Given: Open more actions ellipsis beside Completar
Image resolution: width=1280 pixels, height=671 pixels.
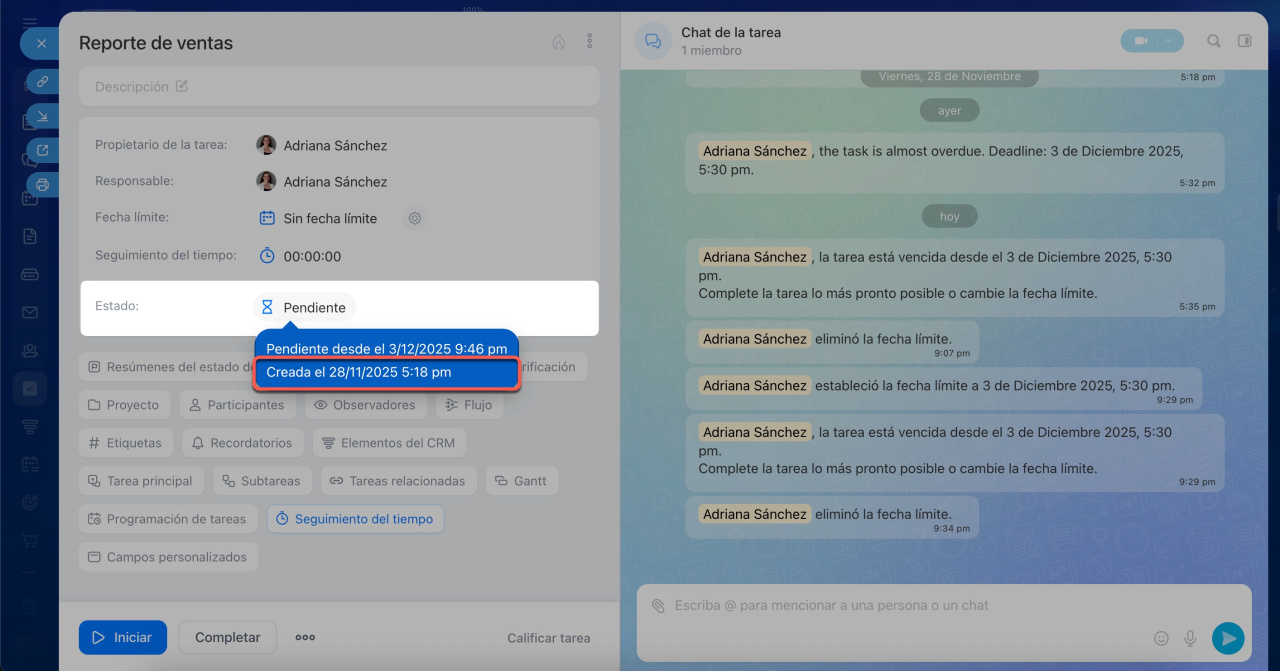Looking at the screenshot, I should click(305, 638).
